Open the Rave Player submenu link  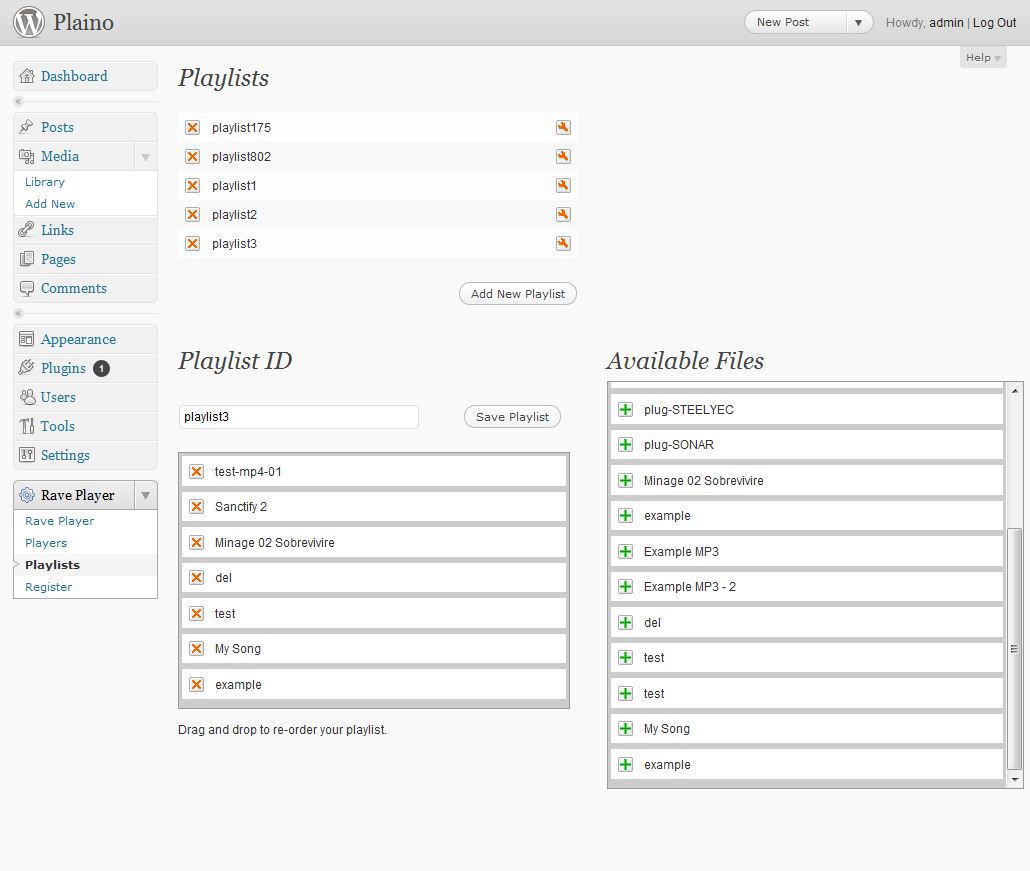[x=59, y=521]
